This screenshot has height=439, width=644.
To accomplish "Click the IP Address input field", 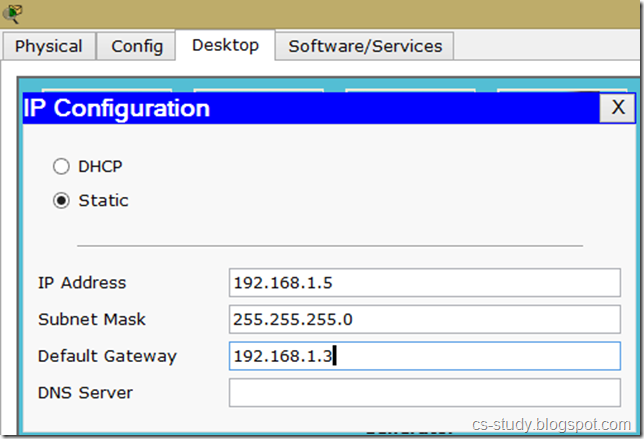I will coord(424,283).
